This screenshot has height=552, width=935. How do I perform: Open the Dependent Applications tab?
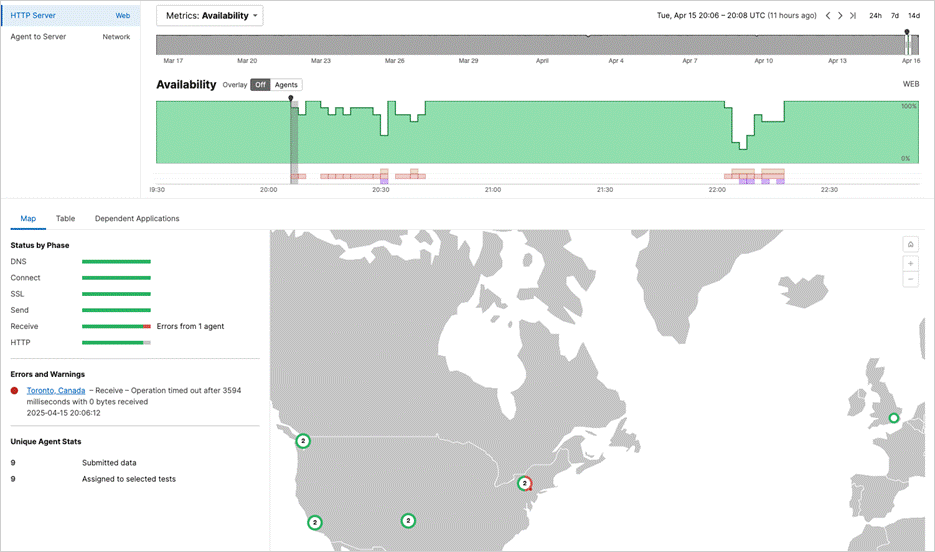point(137,218)
